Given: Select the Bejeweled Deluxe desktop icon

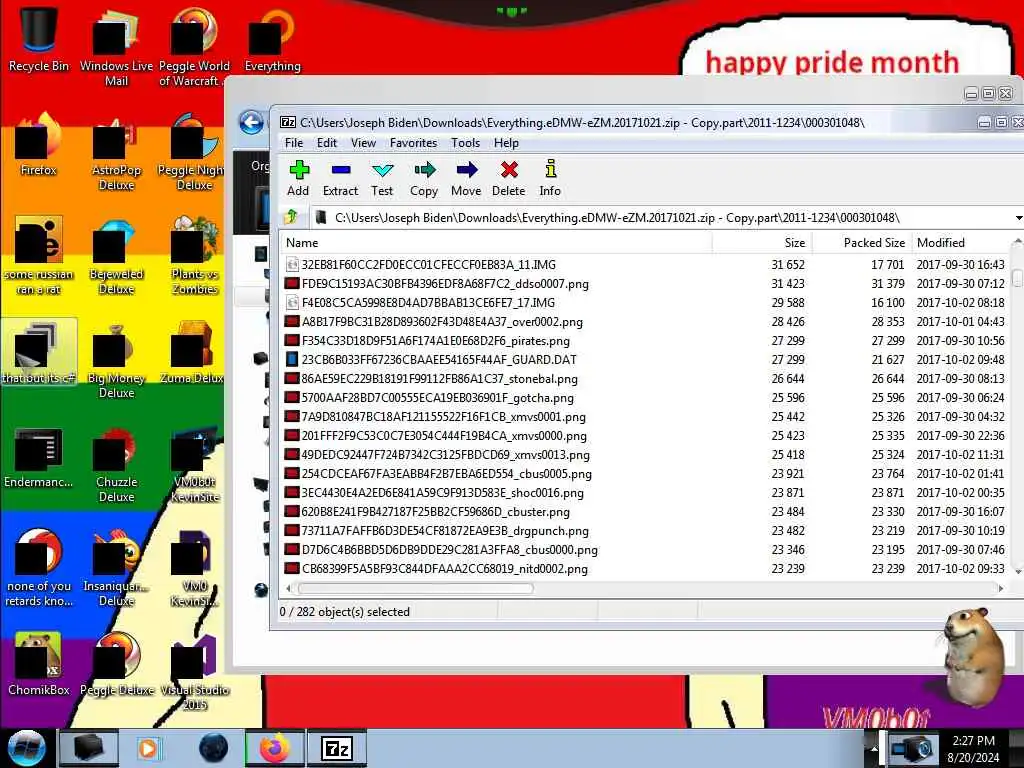Looking at the screenshot, I should (x=116, y=256).
